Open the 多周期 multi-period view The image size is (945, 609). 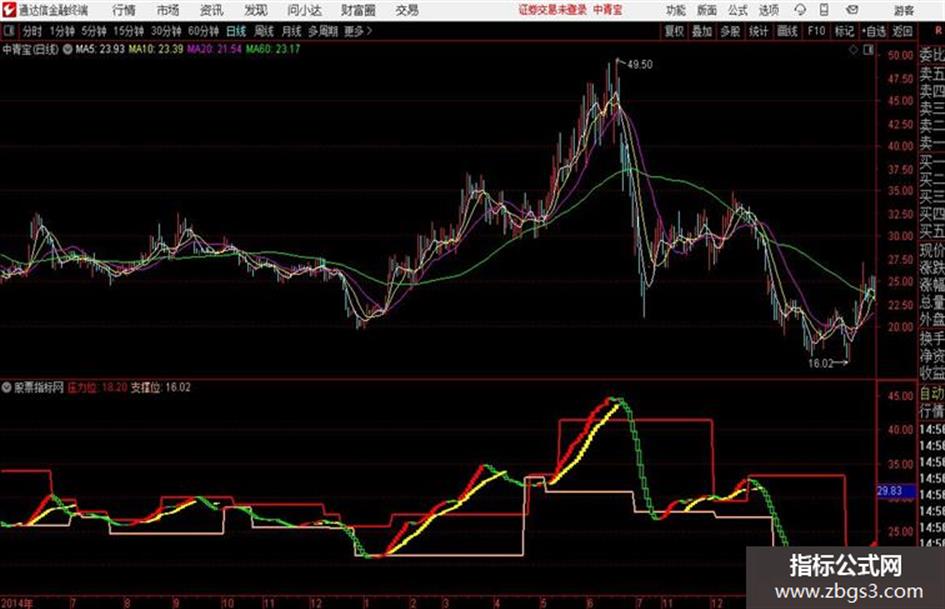click(323, 31)
